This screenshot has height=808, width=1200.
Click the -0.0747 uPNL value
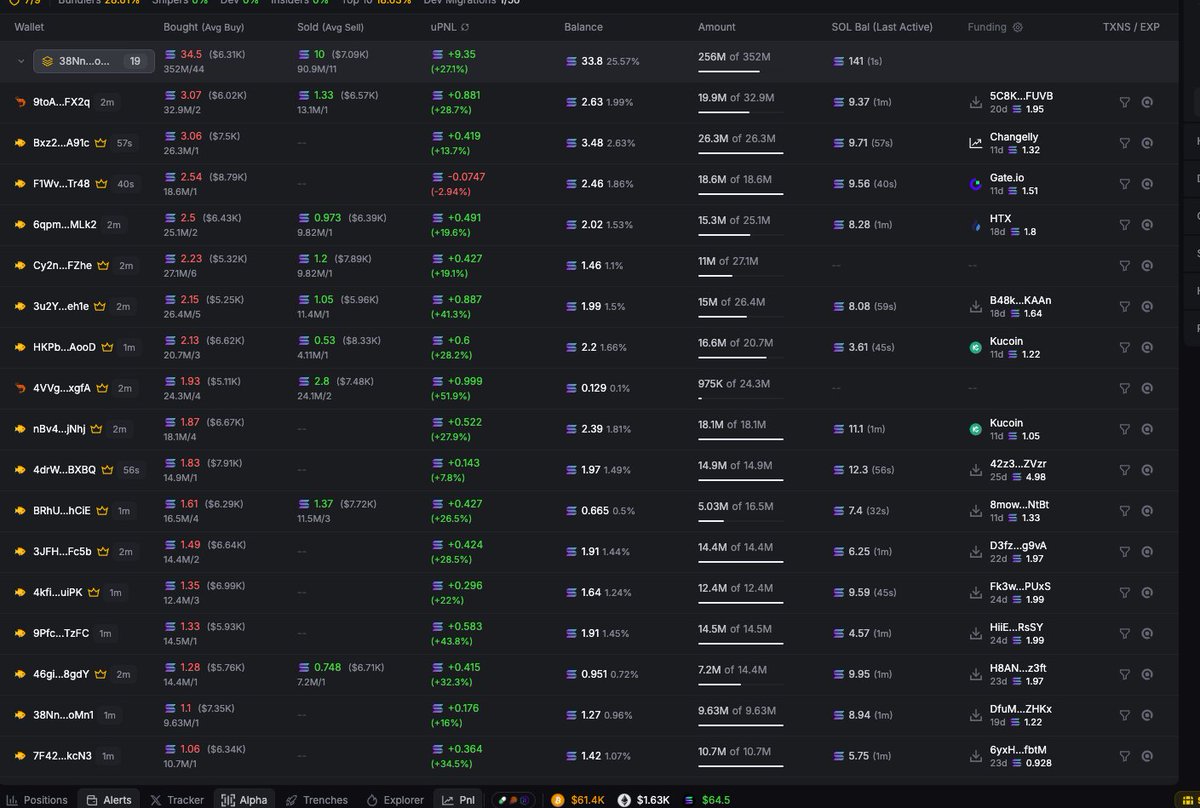click(466, 177)
